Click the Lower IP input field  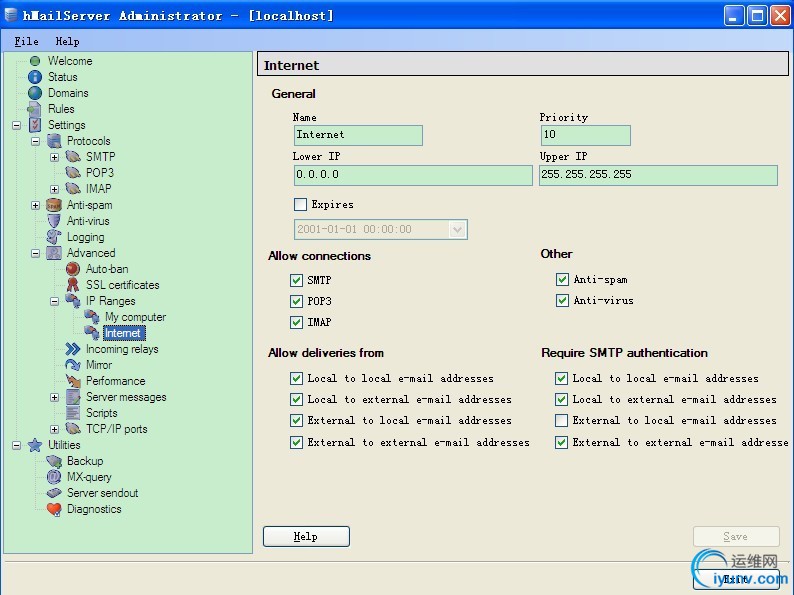(x=413, y=175)
